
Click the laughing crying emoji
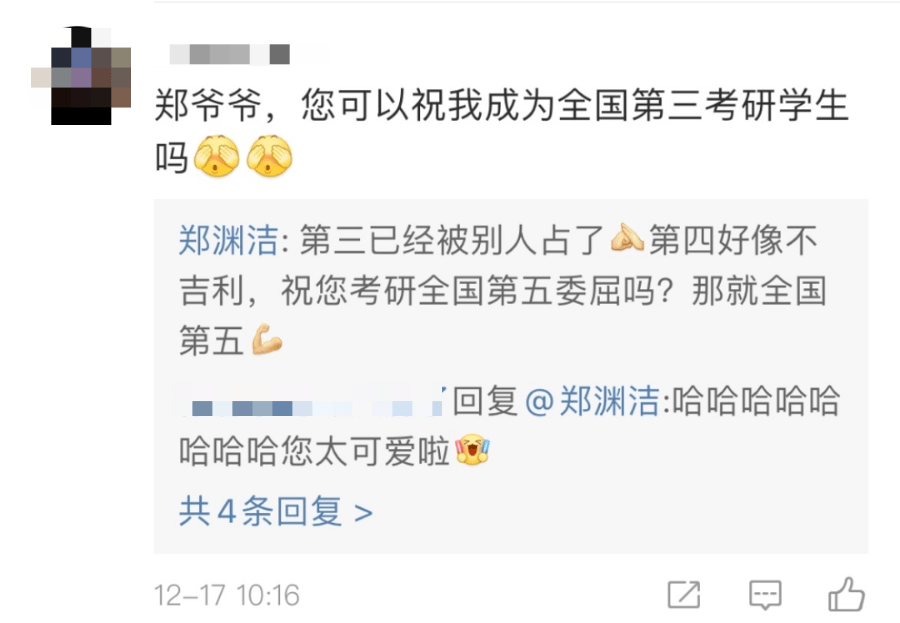click(x=472, y=449)
